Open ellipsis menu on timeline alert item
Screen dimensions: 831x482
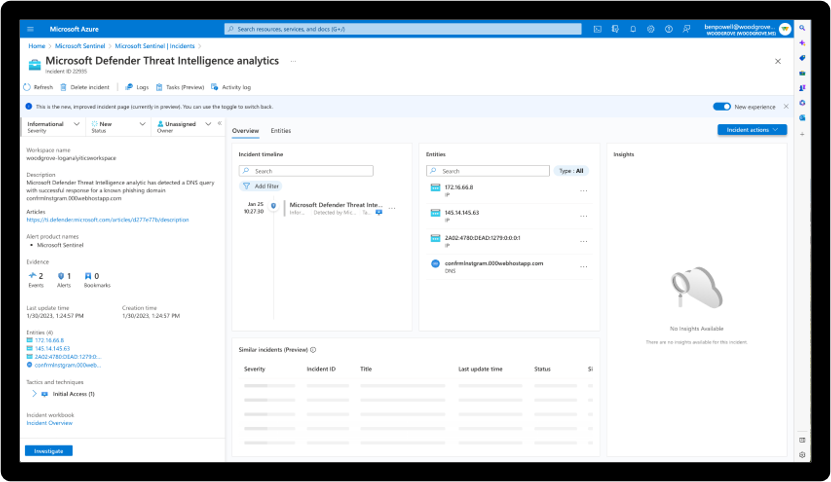392,208
